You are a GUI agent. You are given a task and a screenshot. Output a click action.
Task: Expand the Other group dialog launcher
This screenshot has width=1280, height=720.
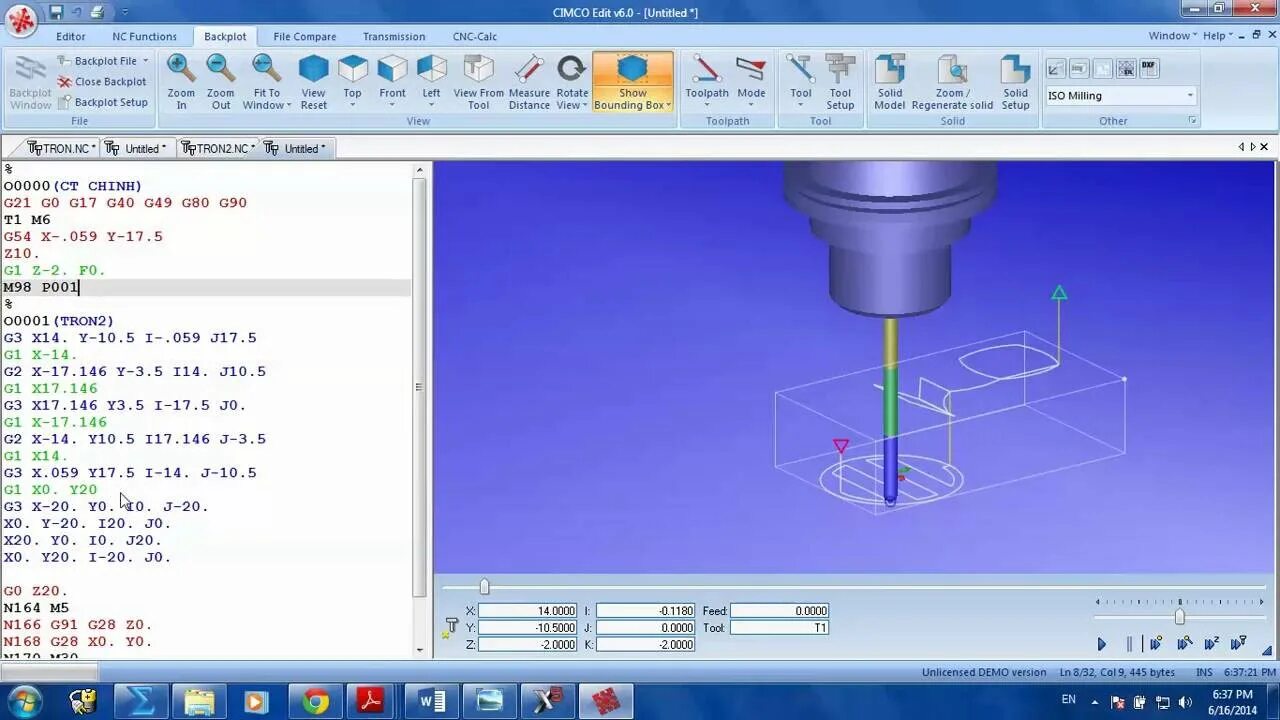click(1192, 121)
